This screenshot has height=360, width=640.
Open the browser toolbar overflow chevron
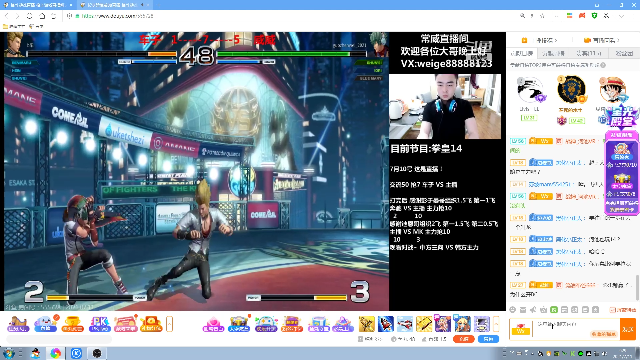pos(621,16)
